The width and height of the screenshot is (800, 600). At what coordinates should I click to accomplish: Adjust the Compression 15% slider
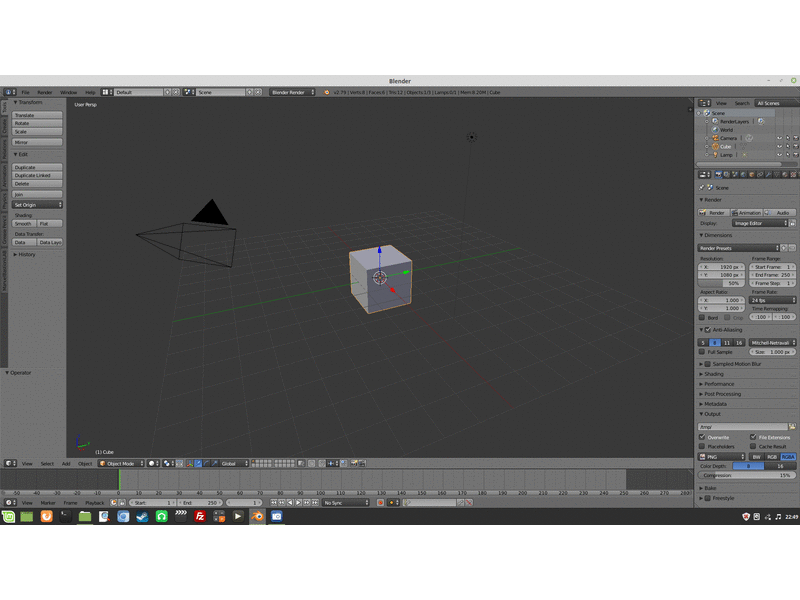pos(746,475)
